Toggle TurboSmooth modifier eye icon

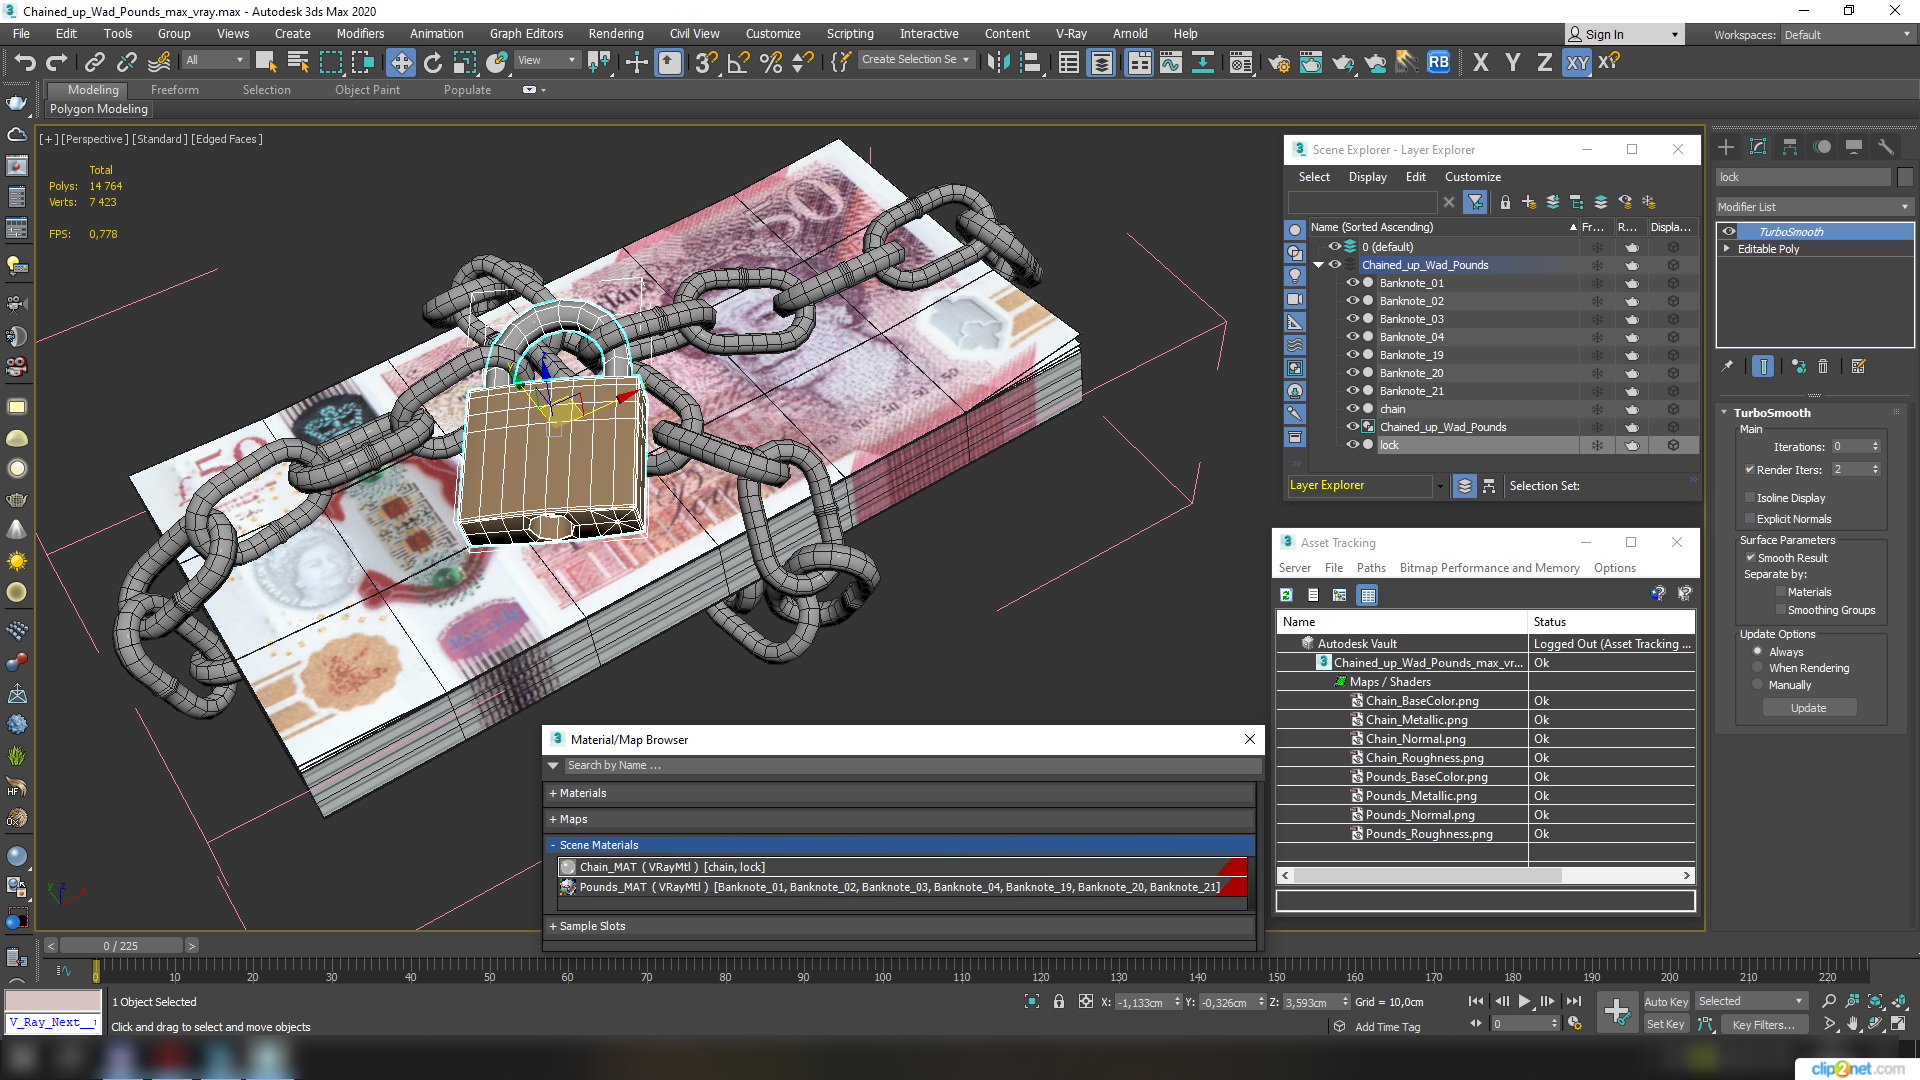1728,231
